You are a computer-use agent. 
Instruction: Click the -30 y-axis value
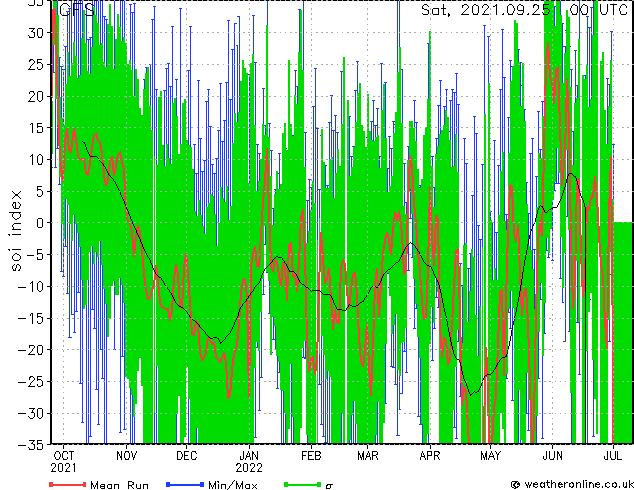[31, 413]
